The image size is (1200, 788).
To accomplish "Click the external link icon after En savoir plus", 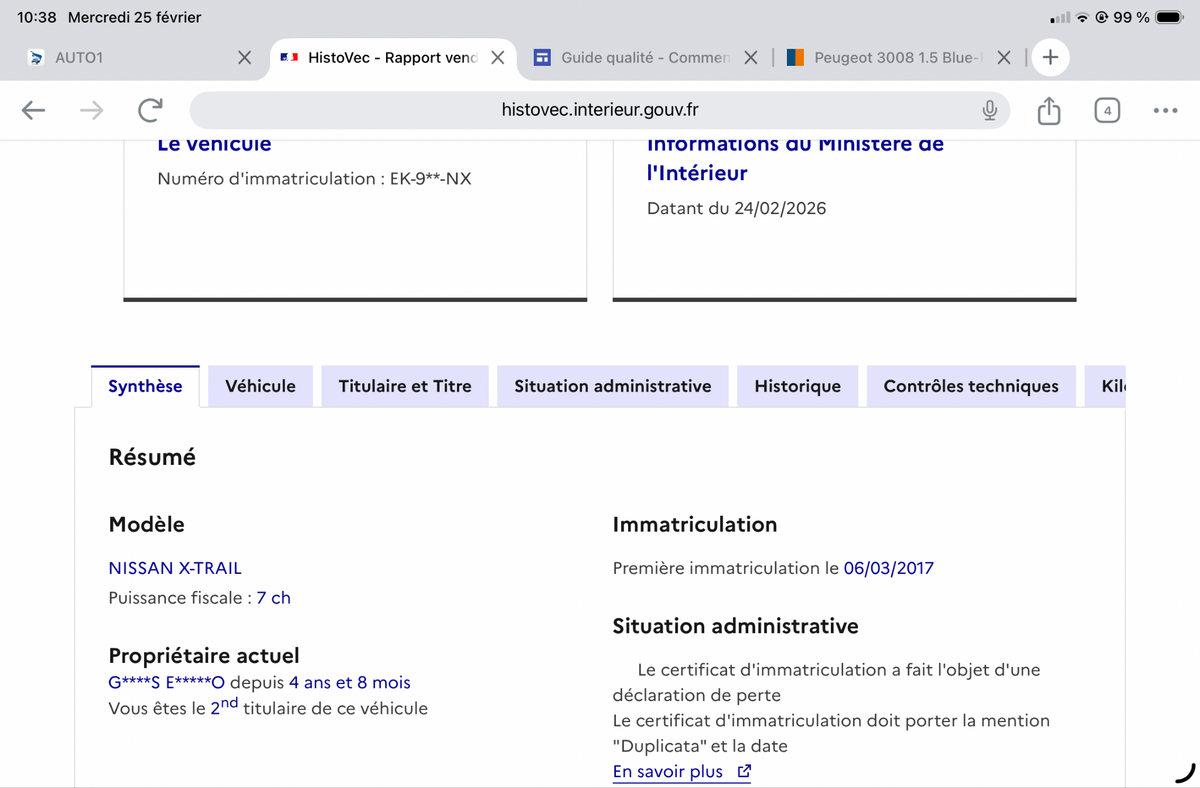I will click(743, 771).
